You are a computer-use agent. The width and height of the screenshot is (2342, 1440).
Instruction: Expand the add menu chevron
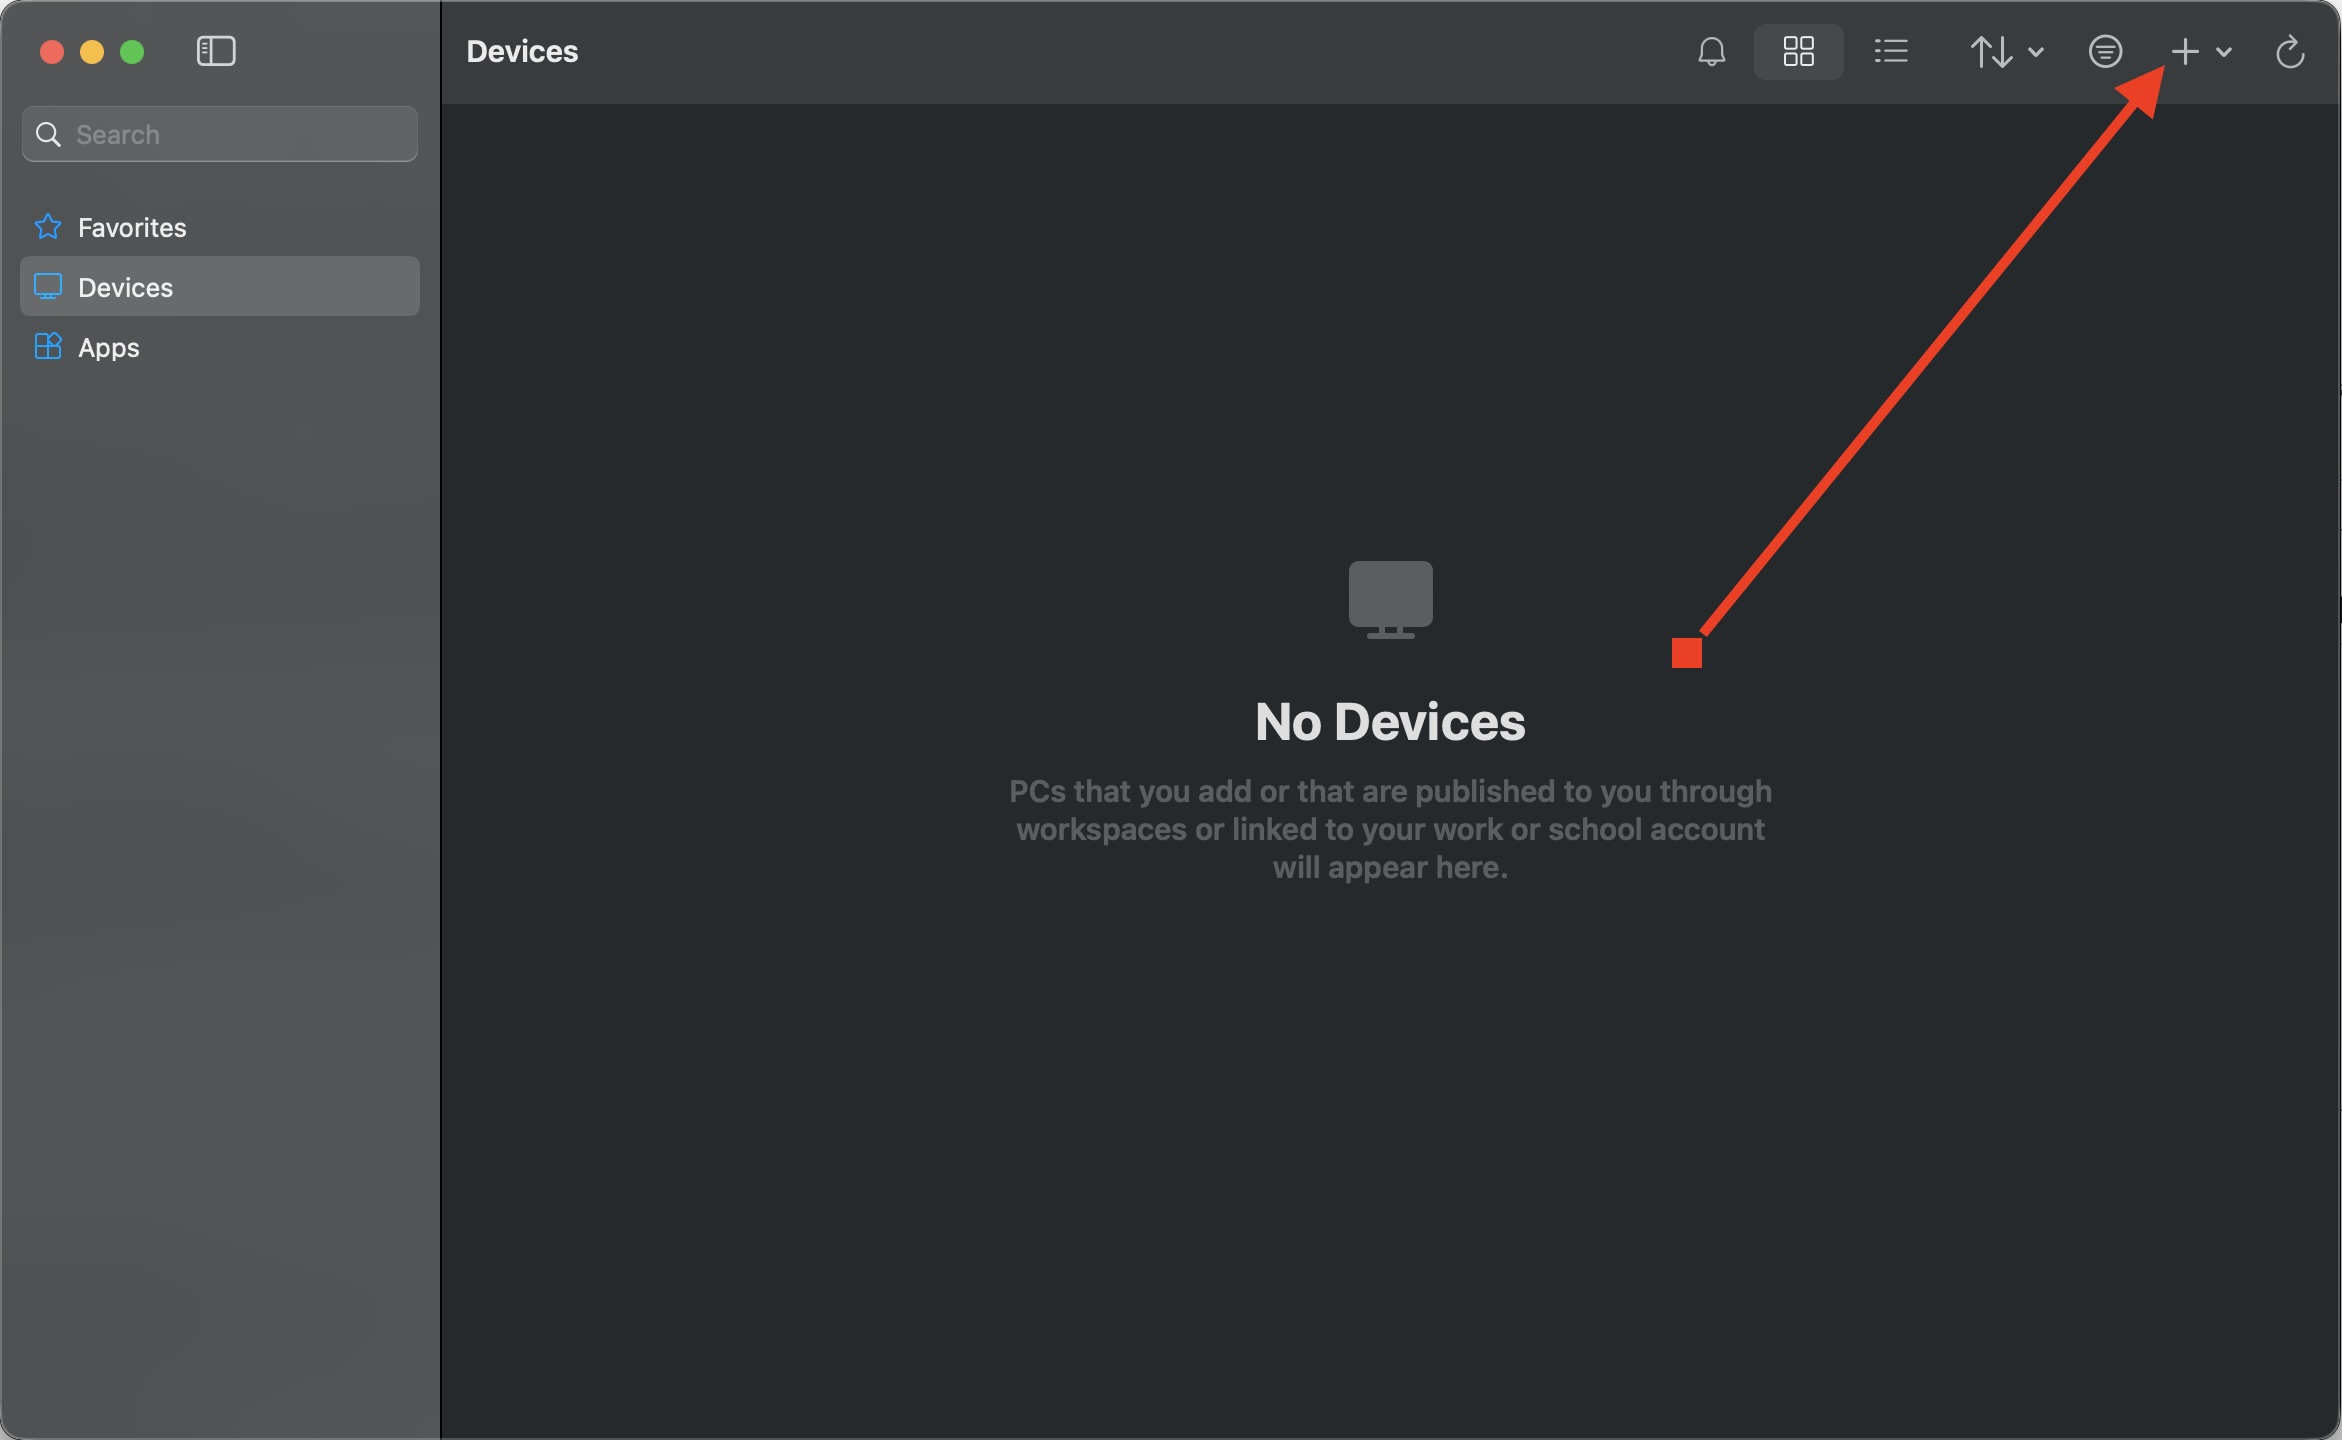[2224, 52]
